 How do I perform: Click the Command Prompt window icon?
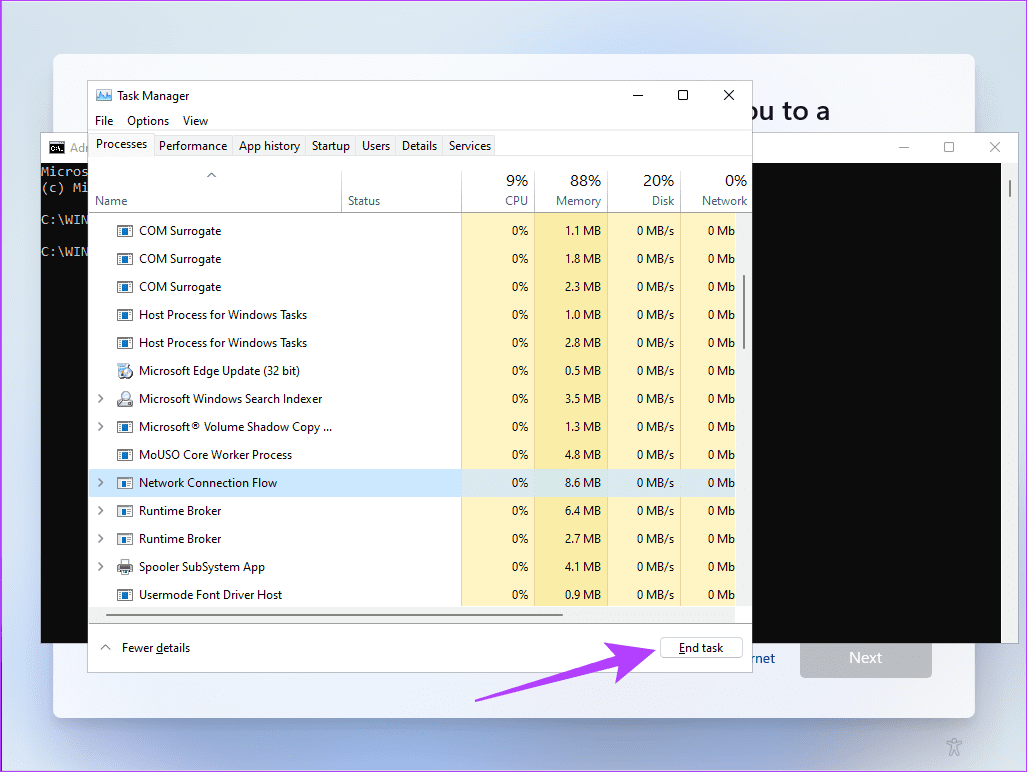(58, 147)
